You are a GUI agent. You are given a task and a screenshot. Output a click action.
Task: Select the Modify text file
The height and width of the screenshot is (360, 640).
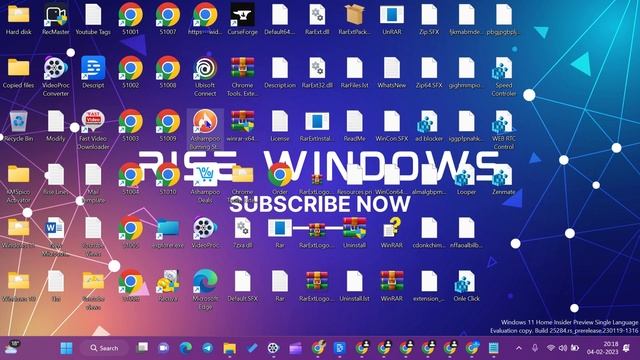pyautogui.click(x=56, y=126)
